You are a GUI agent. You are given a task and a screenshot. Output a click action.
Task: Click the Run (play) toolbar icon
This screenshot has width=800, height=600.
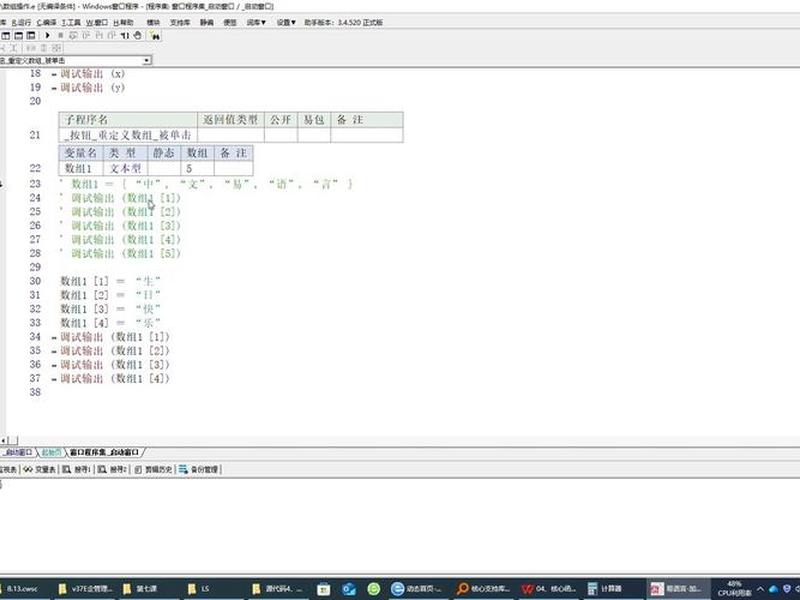coord(47,35)
